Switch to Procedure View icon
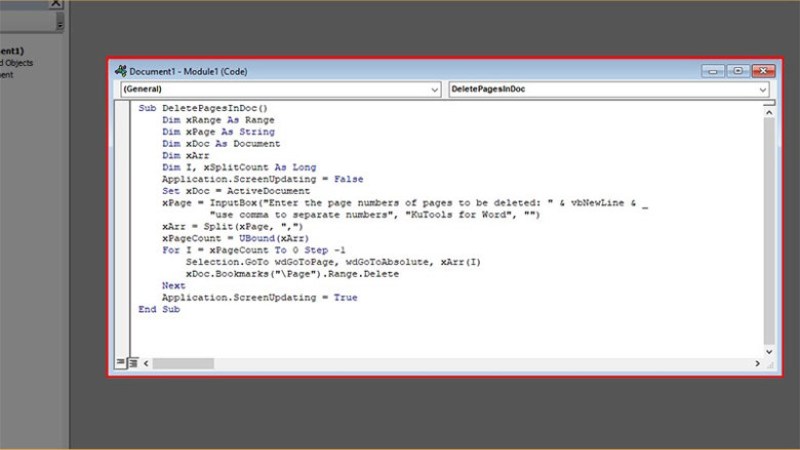The height and width of the screenshot is (450, 800). [120, 362]
